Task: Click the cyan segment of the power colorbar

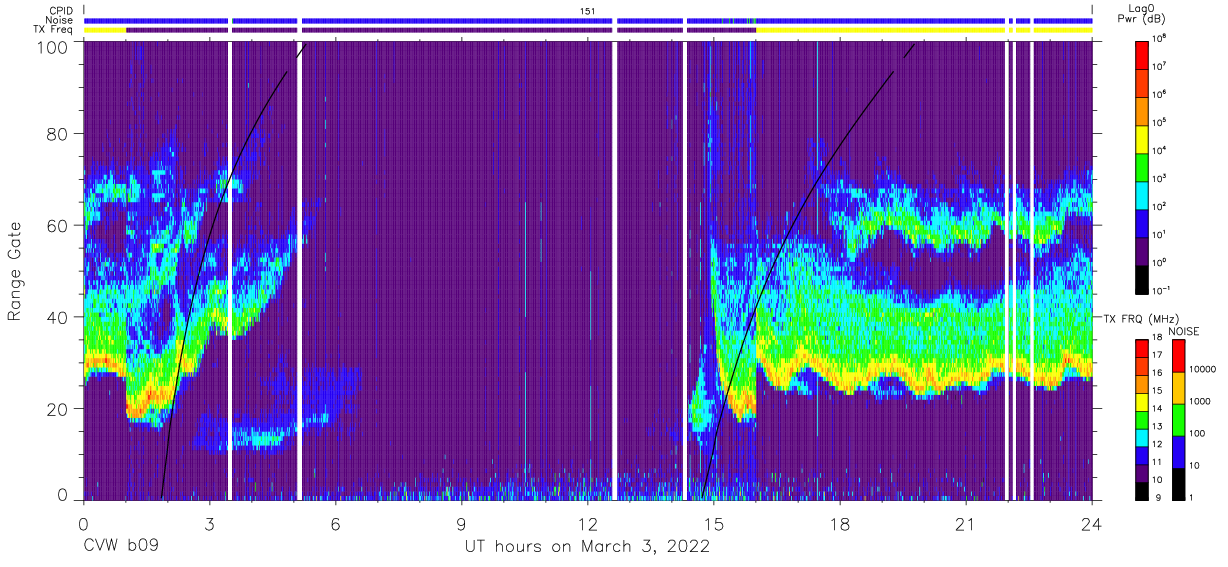Action: click(1142, 194)
